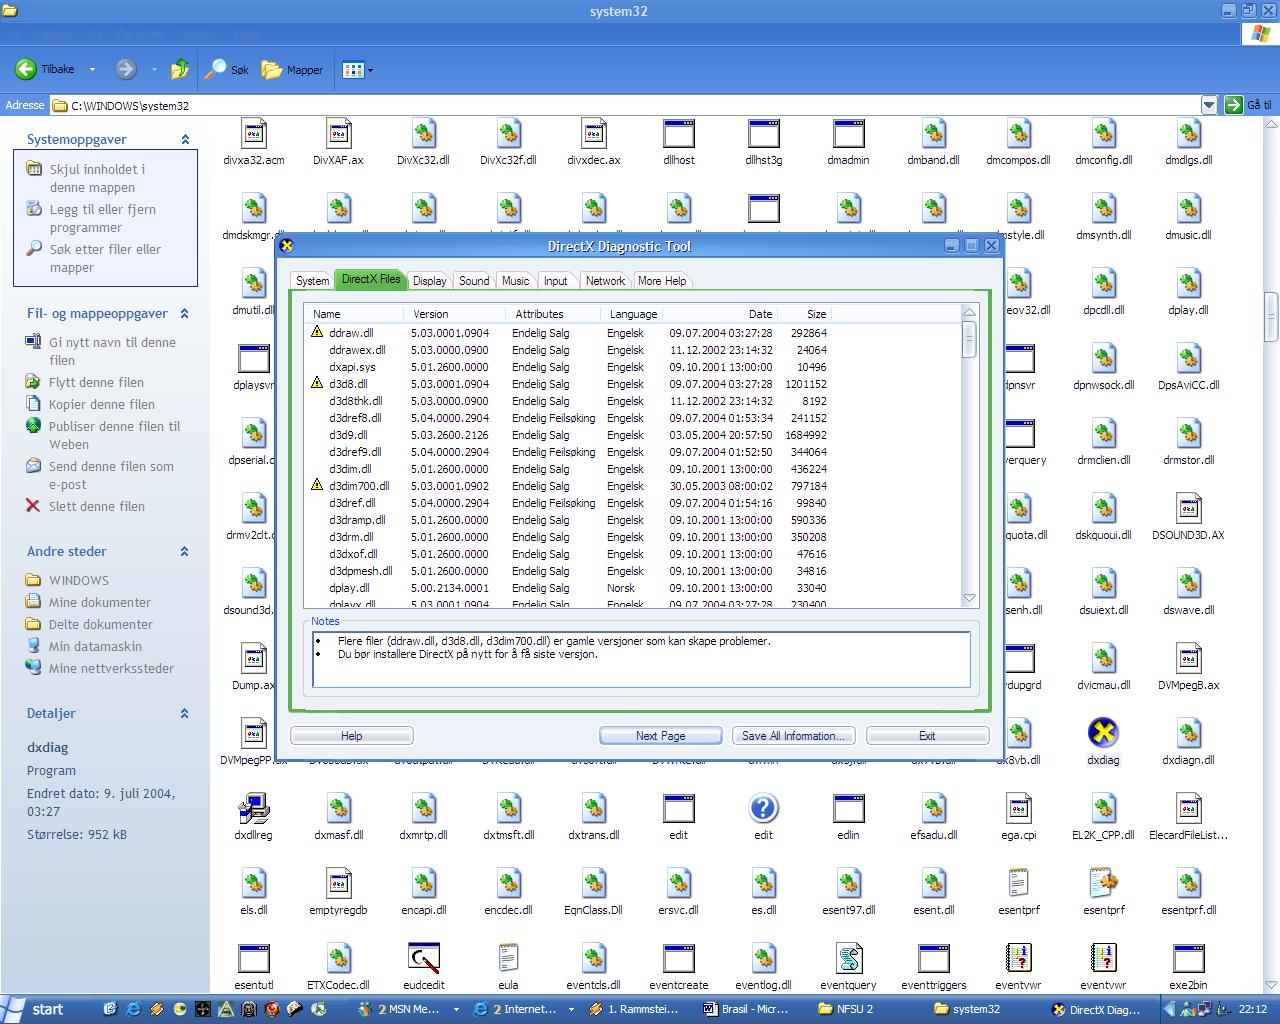
Task: Open Søk search in toolbar
Action: pyautogui.click(x=227, y=69)
